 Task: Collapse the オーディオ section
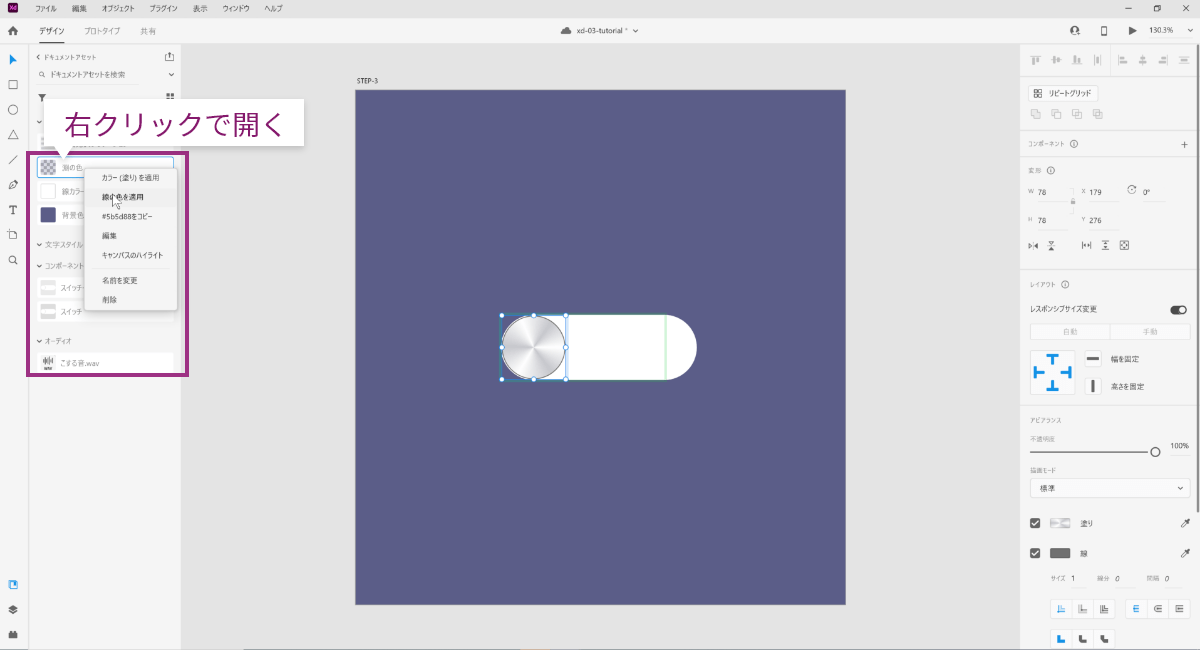point(40,341)
